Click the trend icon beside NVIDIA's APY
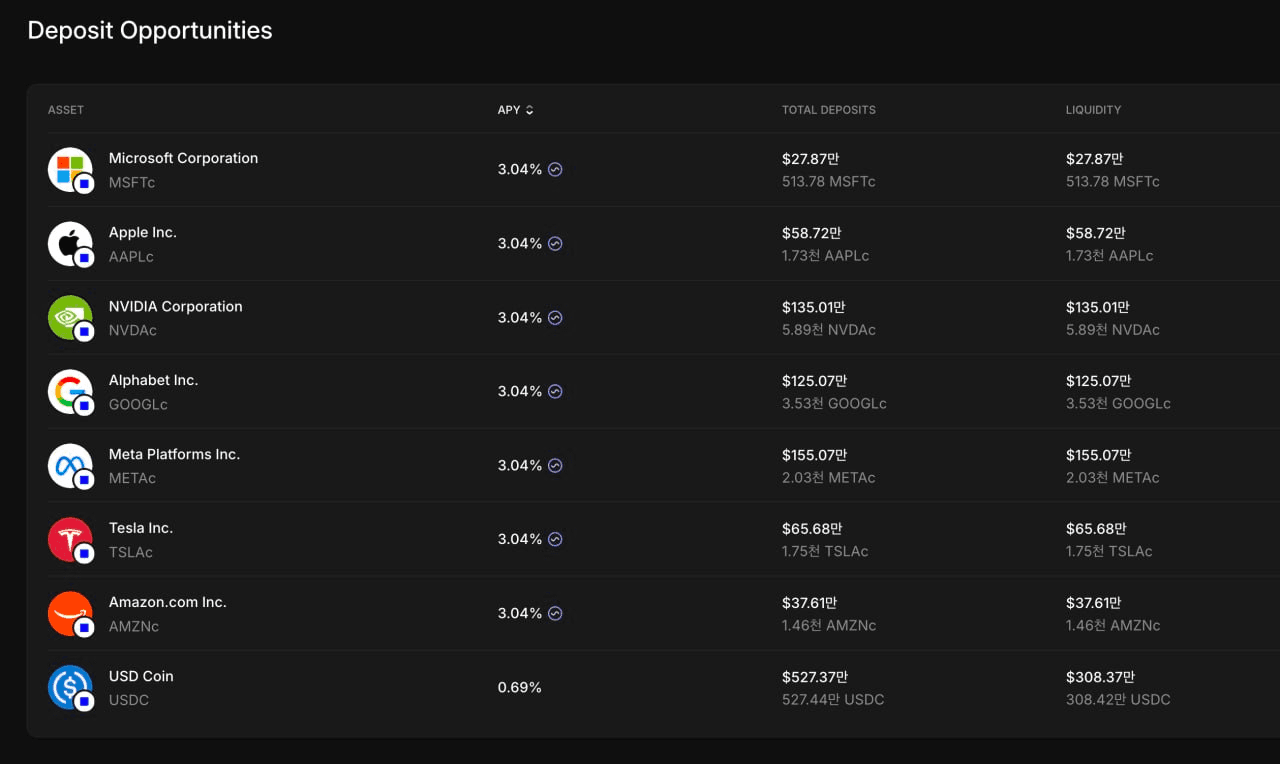1280x764 pixels. (x=555, y=317)
